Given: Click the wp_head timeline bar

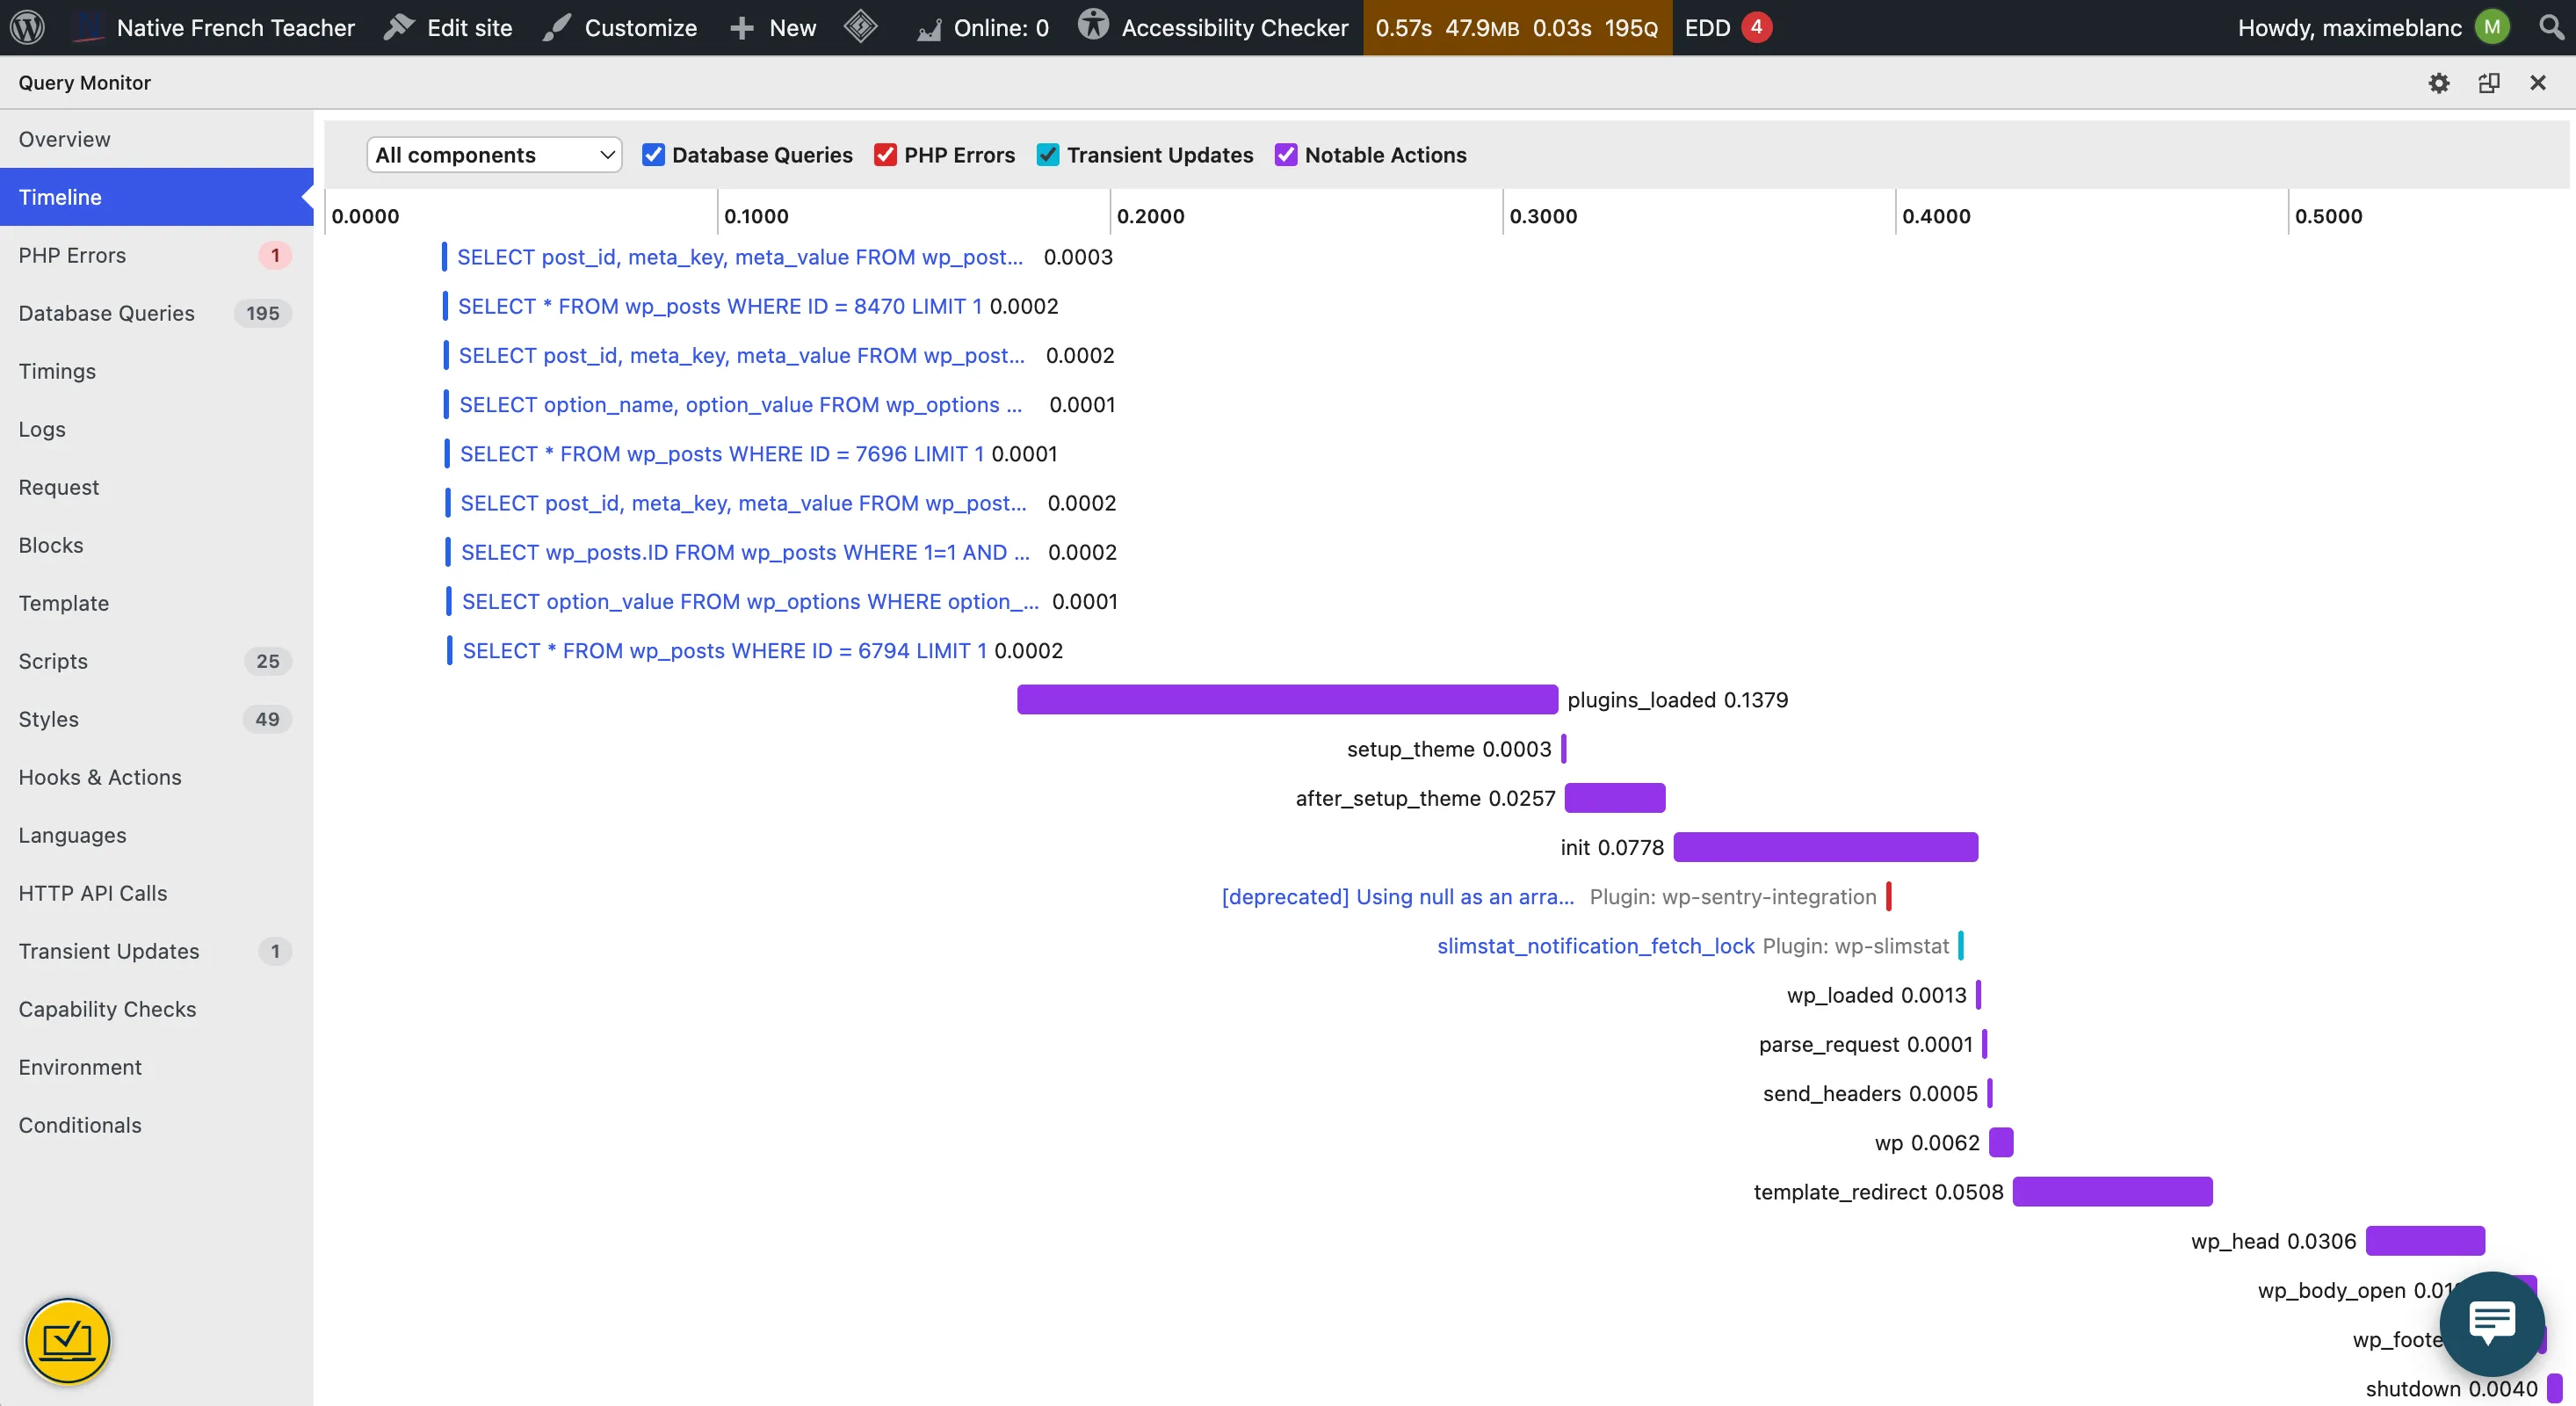Looking at the screenshot, I should (x=2426, y=1241).
